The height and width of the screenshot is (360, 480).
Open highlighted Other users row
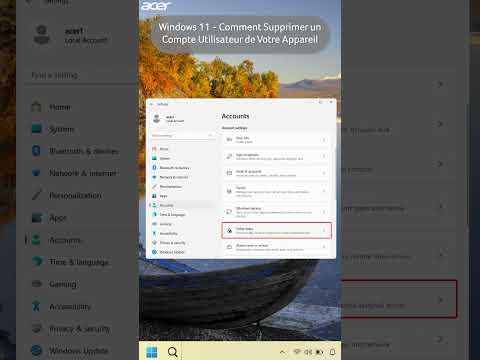(x=276, y=230)
